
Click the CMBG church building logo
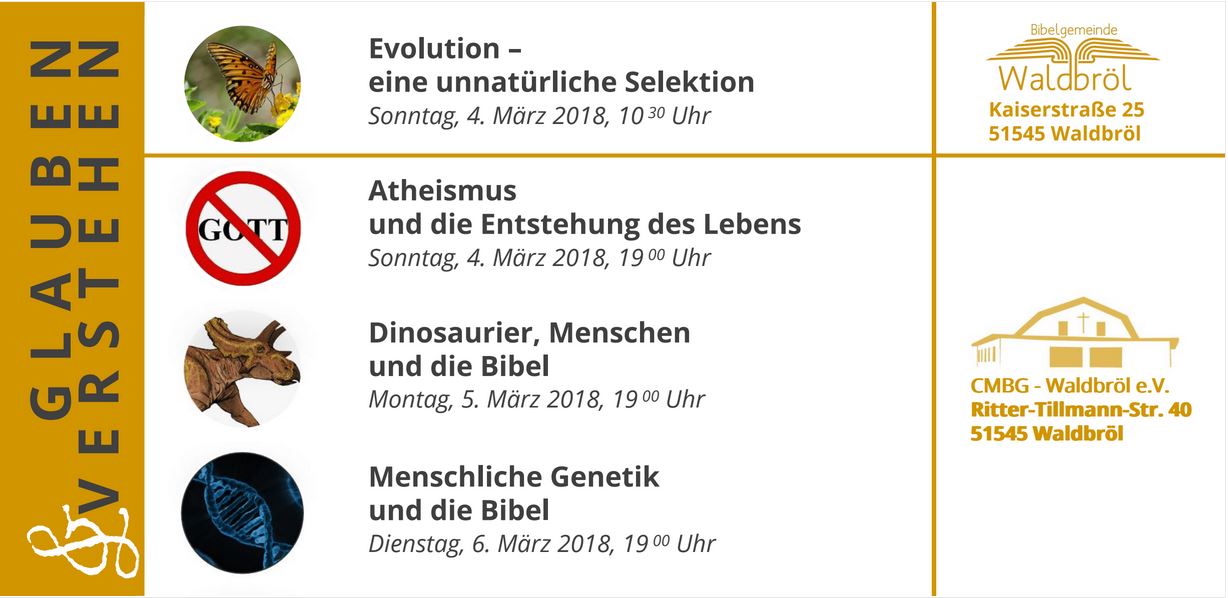(x=1073, y=334)
